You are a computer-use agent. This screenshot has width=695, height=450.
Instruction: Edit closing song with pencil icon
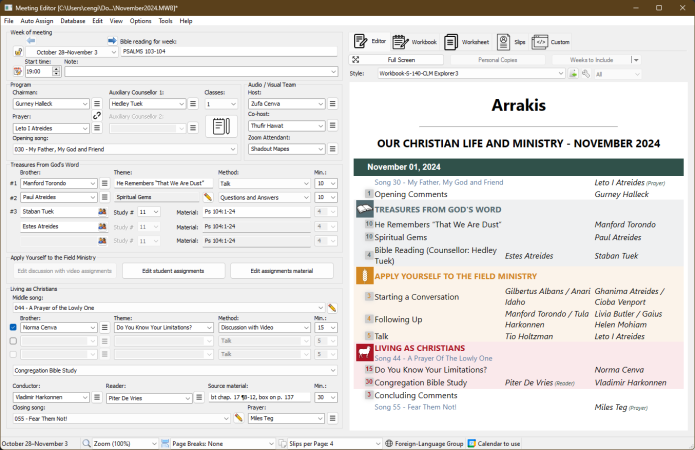(x=238, y=418)
